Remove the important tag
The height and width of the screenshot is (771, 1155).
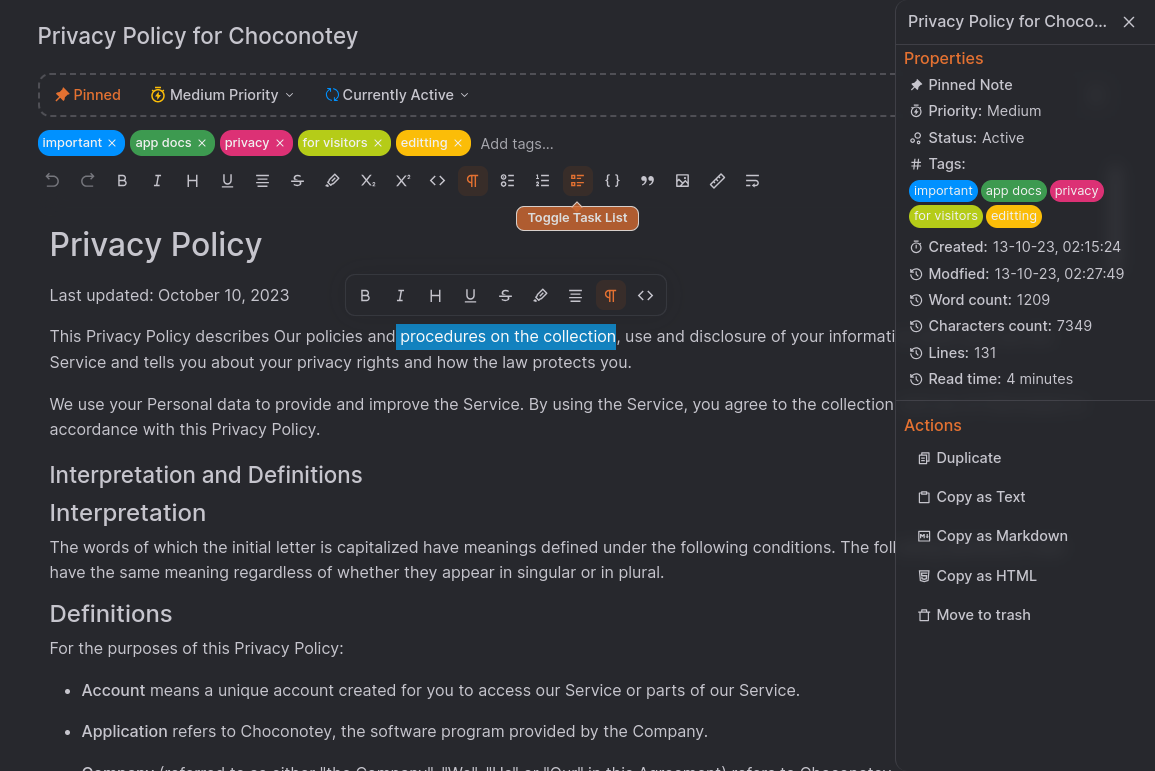pos(112,143)
